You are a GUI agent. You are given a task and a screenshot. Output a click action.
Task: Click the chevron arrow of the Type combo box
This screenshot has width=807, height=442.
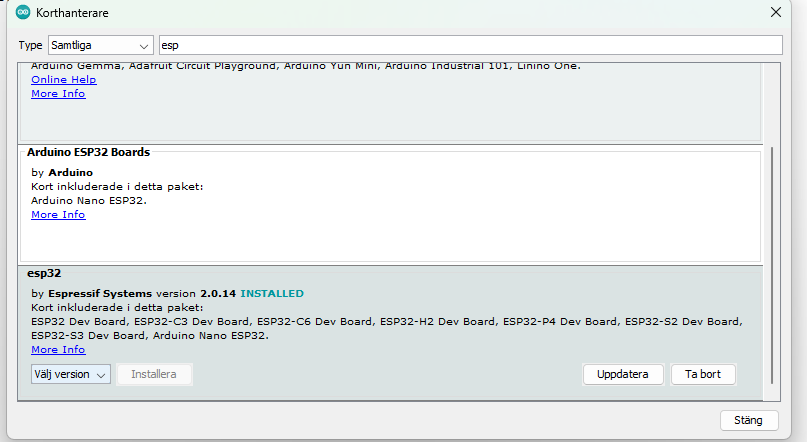144,46
